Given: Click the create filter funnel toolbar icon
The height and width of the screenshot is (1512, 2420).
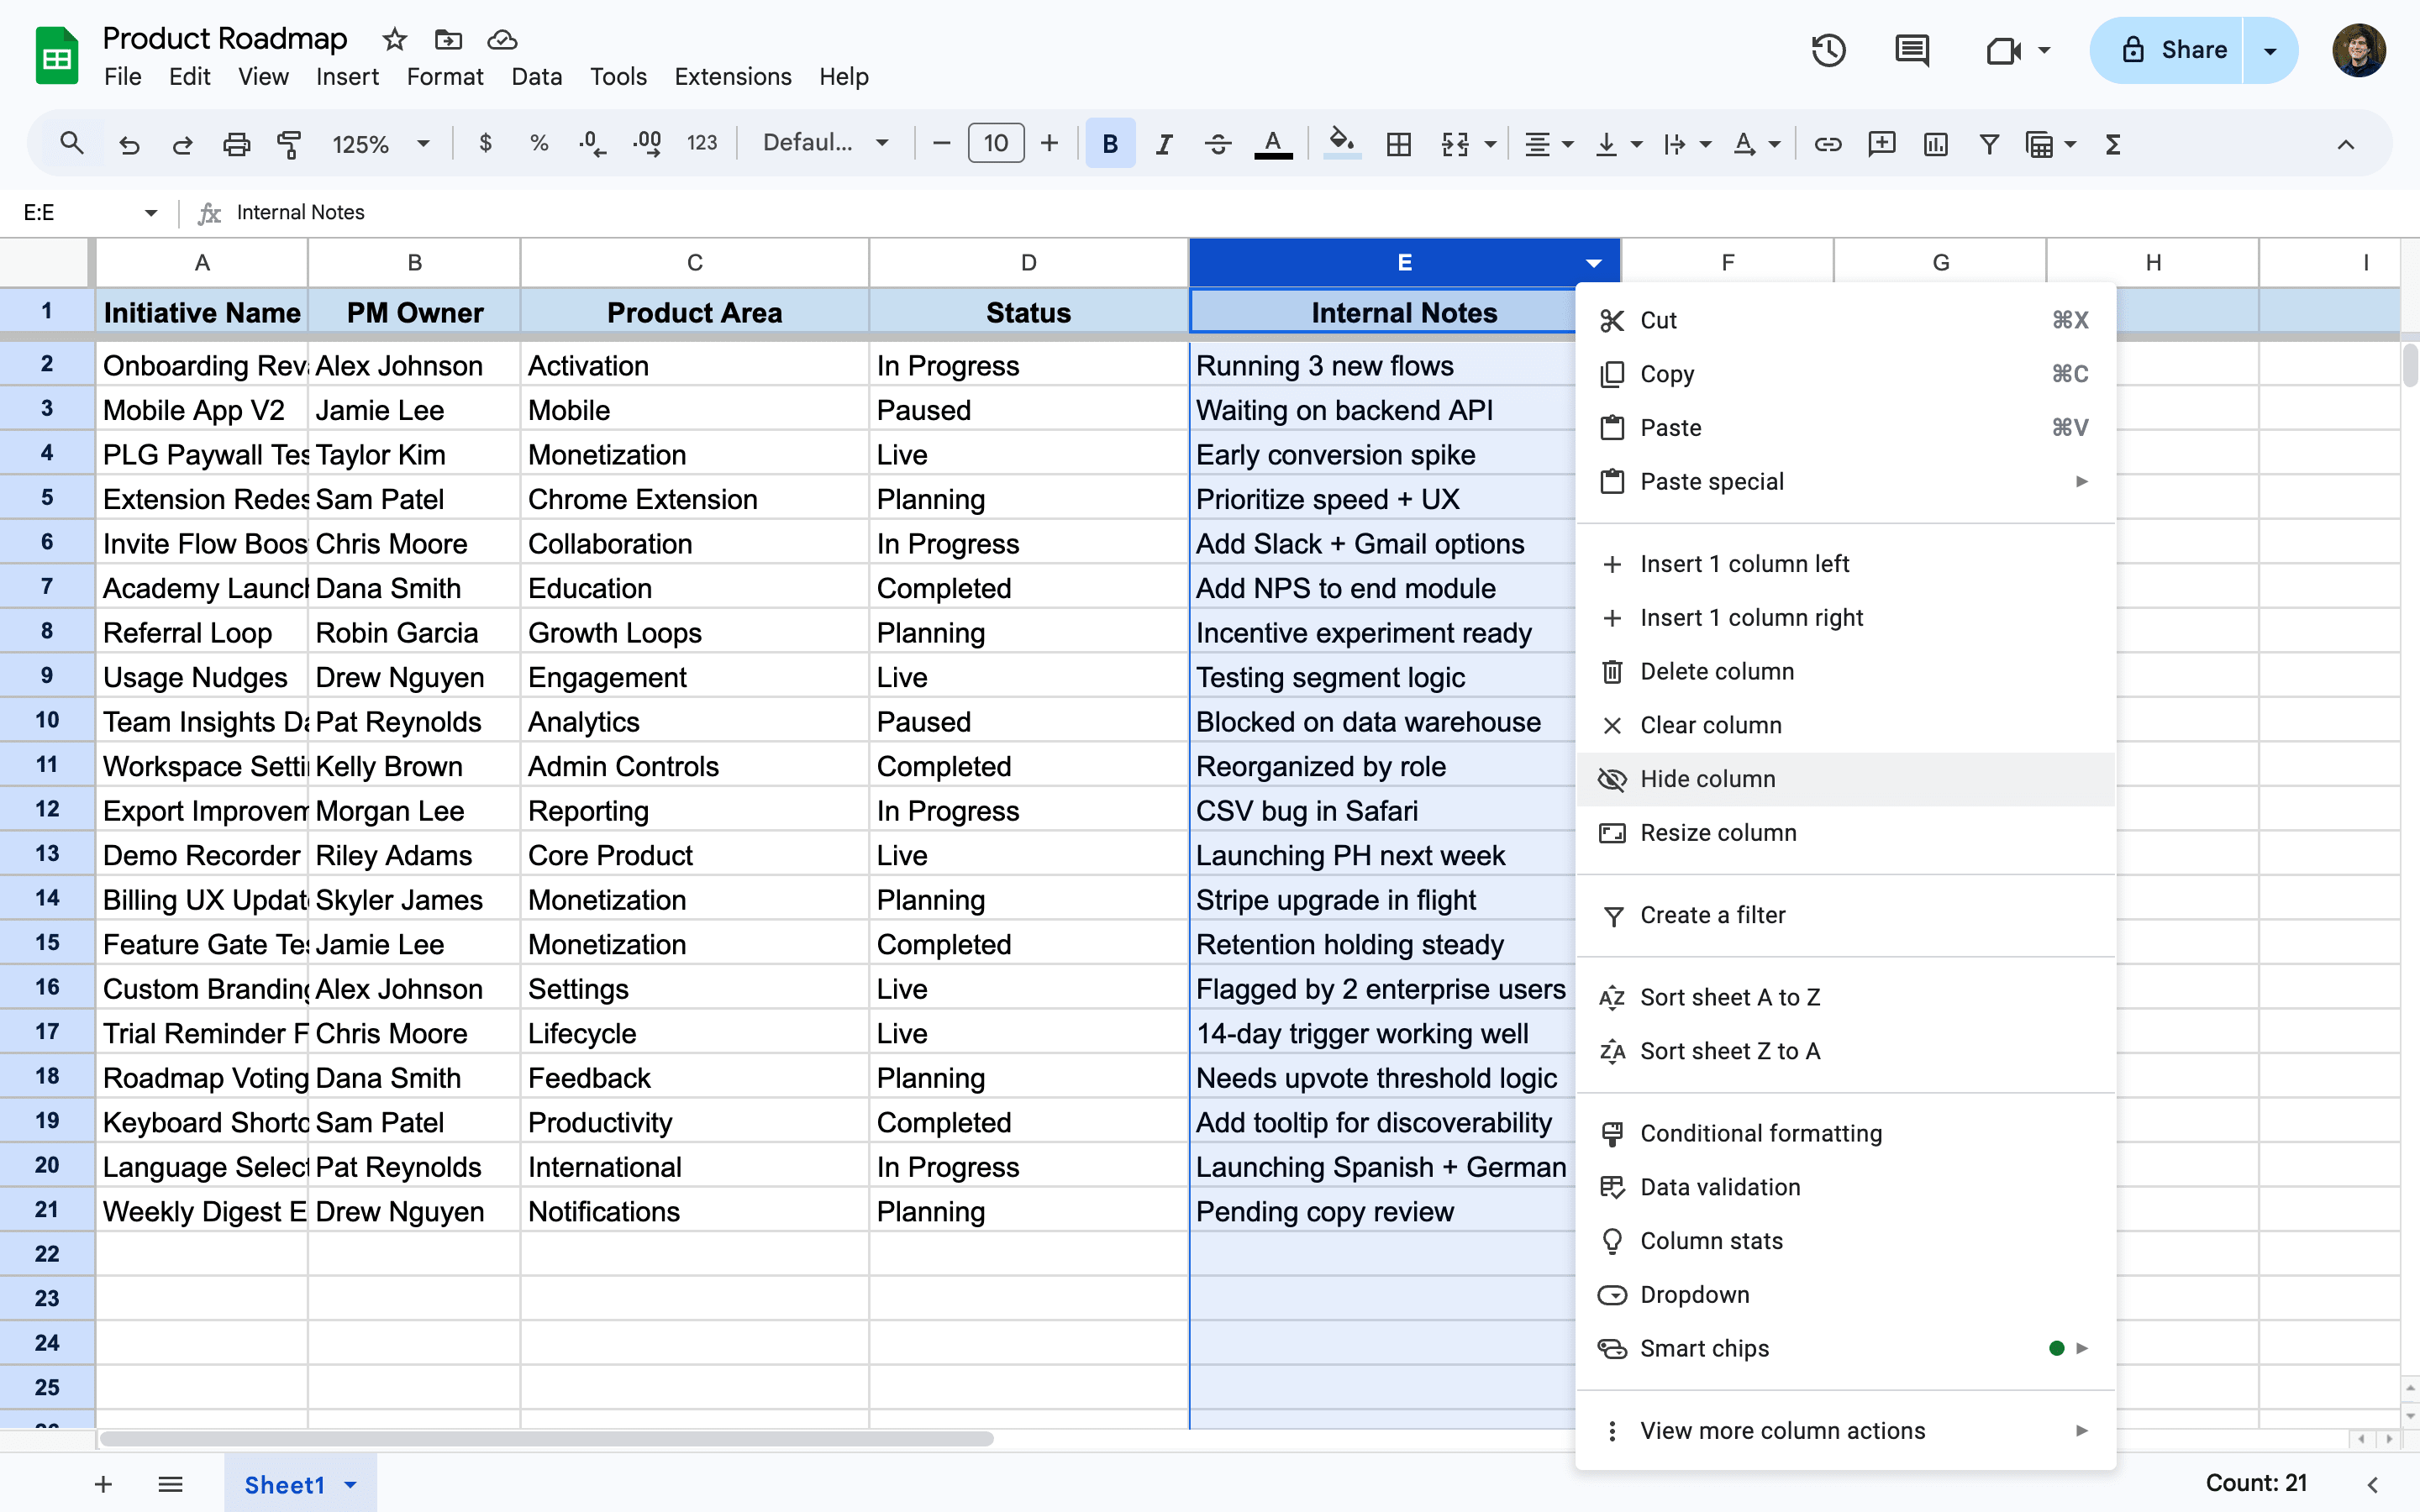Looking at the screenshot, I should pyautogui.click(x=1990, y=145).
